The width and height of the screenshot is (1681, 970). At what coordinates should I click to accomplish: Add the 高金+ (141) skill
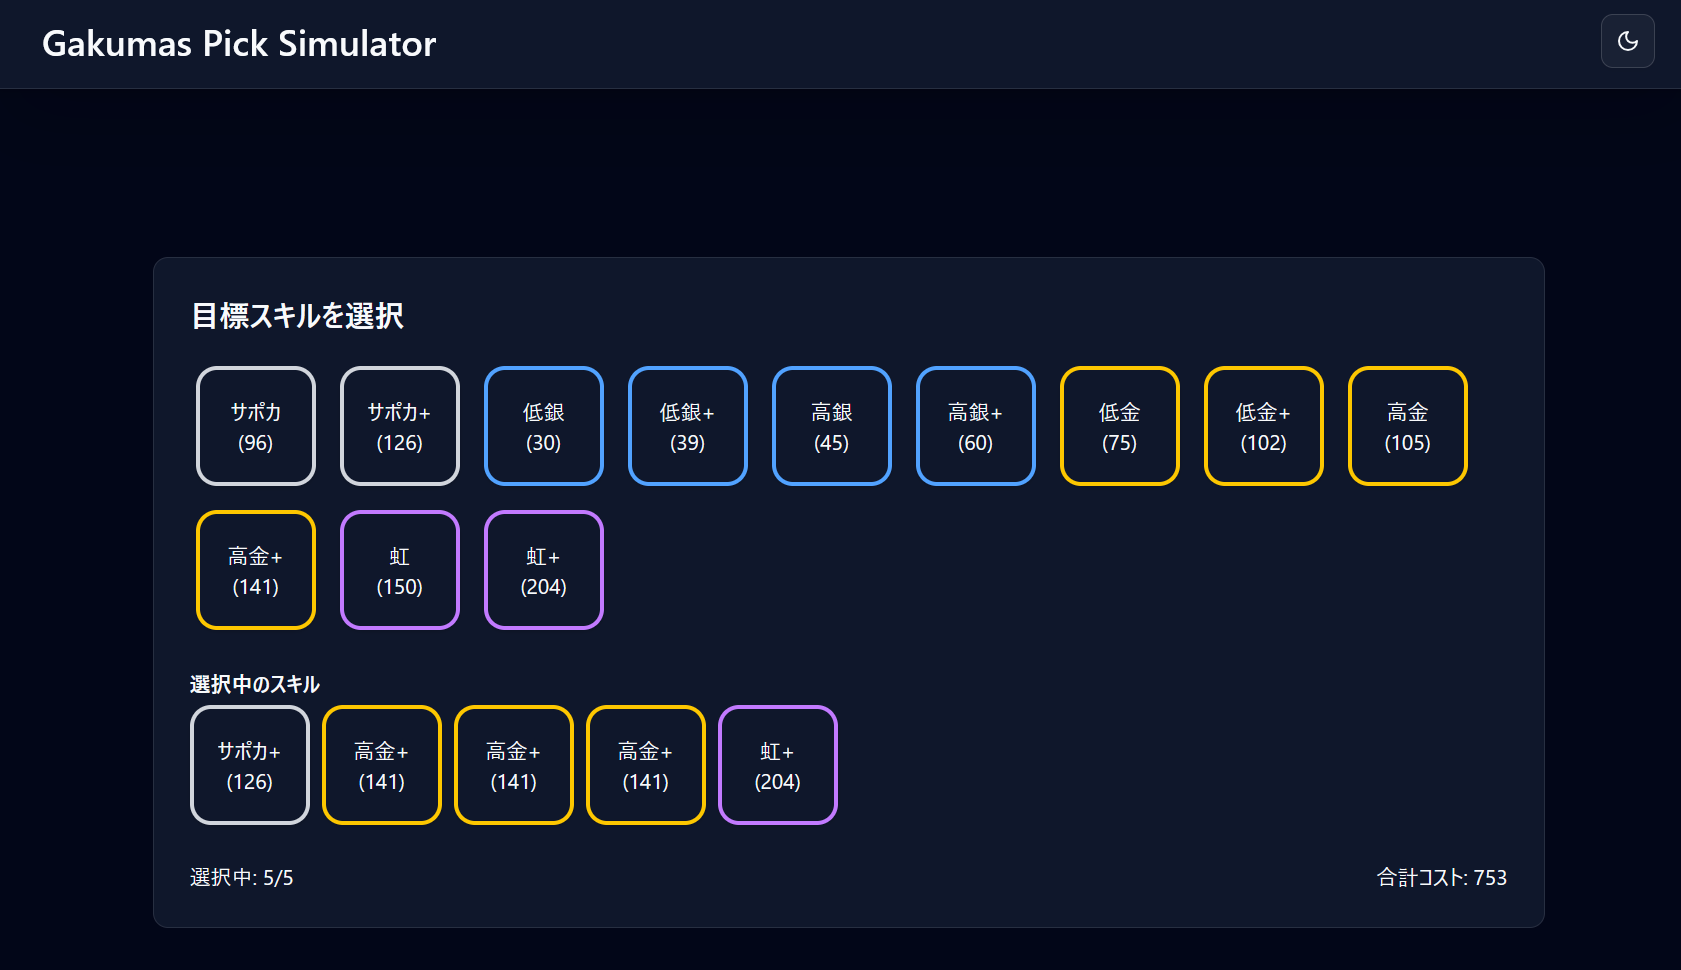click(x=255, y=570)
